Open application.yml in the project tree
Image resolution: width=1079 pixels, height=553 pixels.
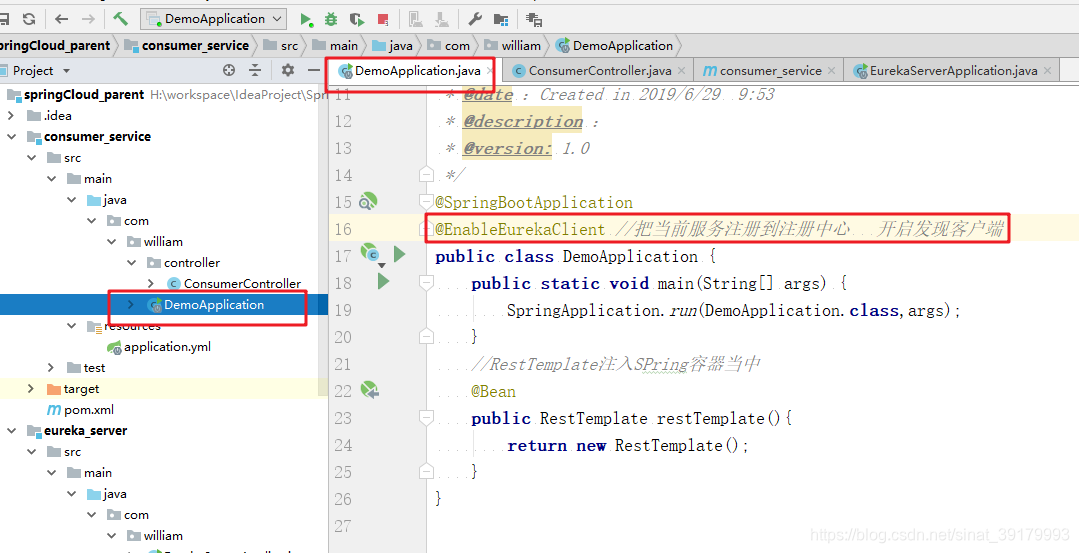[x=167, y=347]
